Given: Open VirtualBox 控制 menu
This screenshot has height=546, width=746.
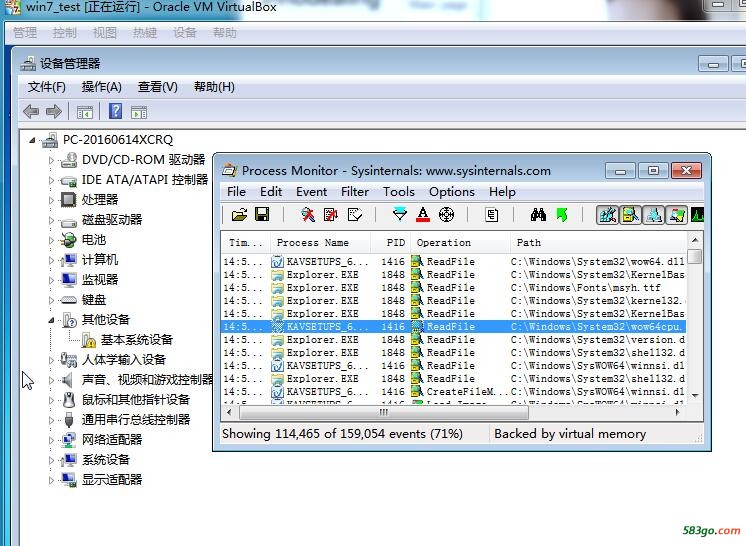Looking at the screenshot, I should click(x=64, y=33).
